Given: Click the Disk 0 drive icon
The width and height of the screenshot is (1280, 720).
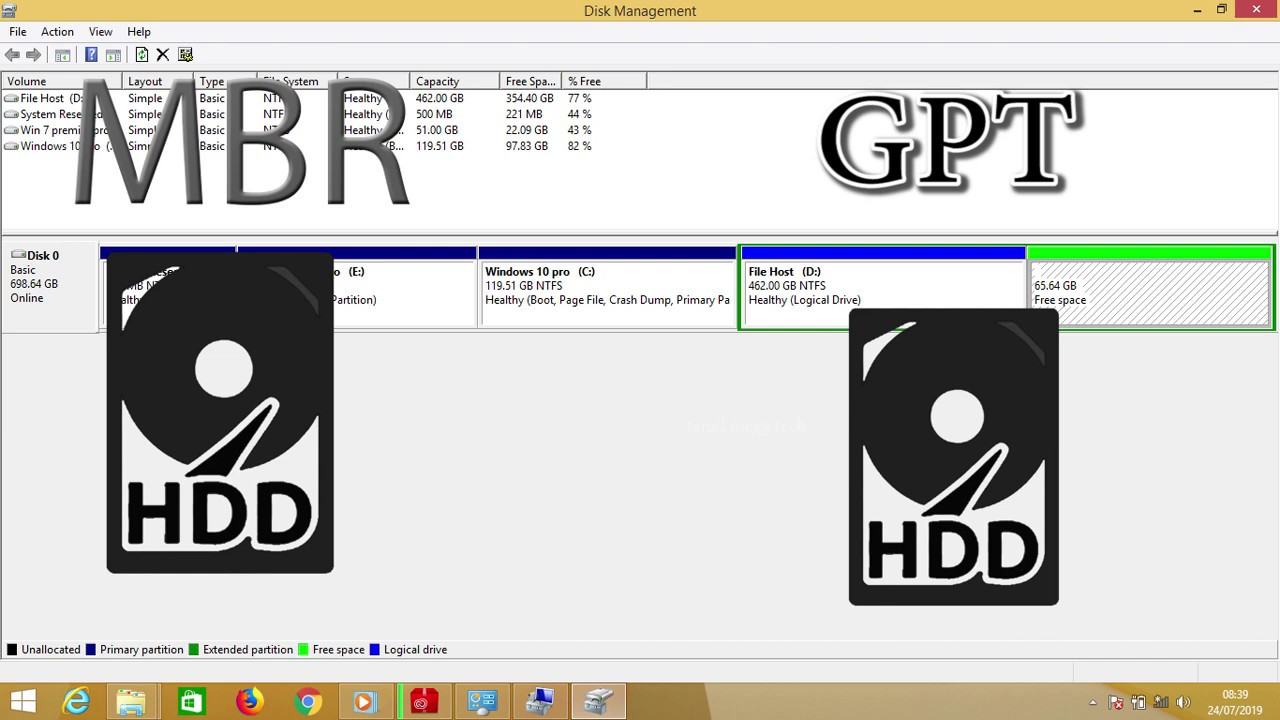Looking at the screenshot, I should coord(17,255).
